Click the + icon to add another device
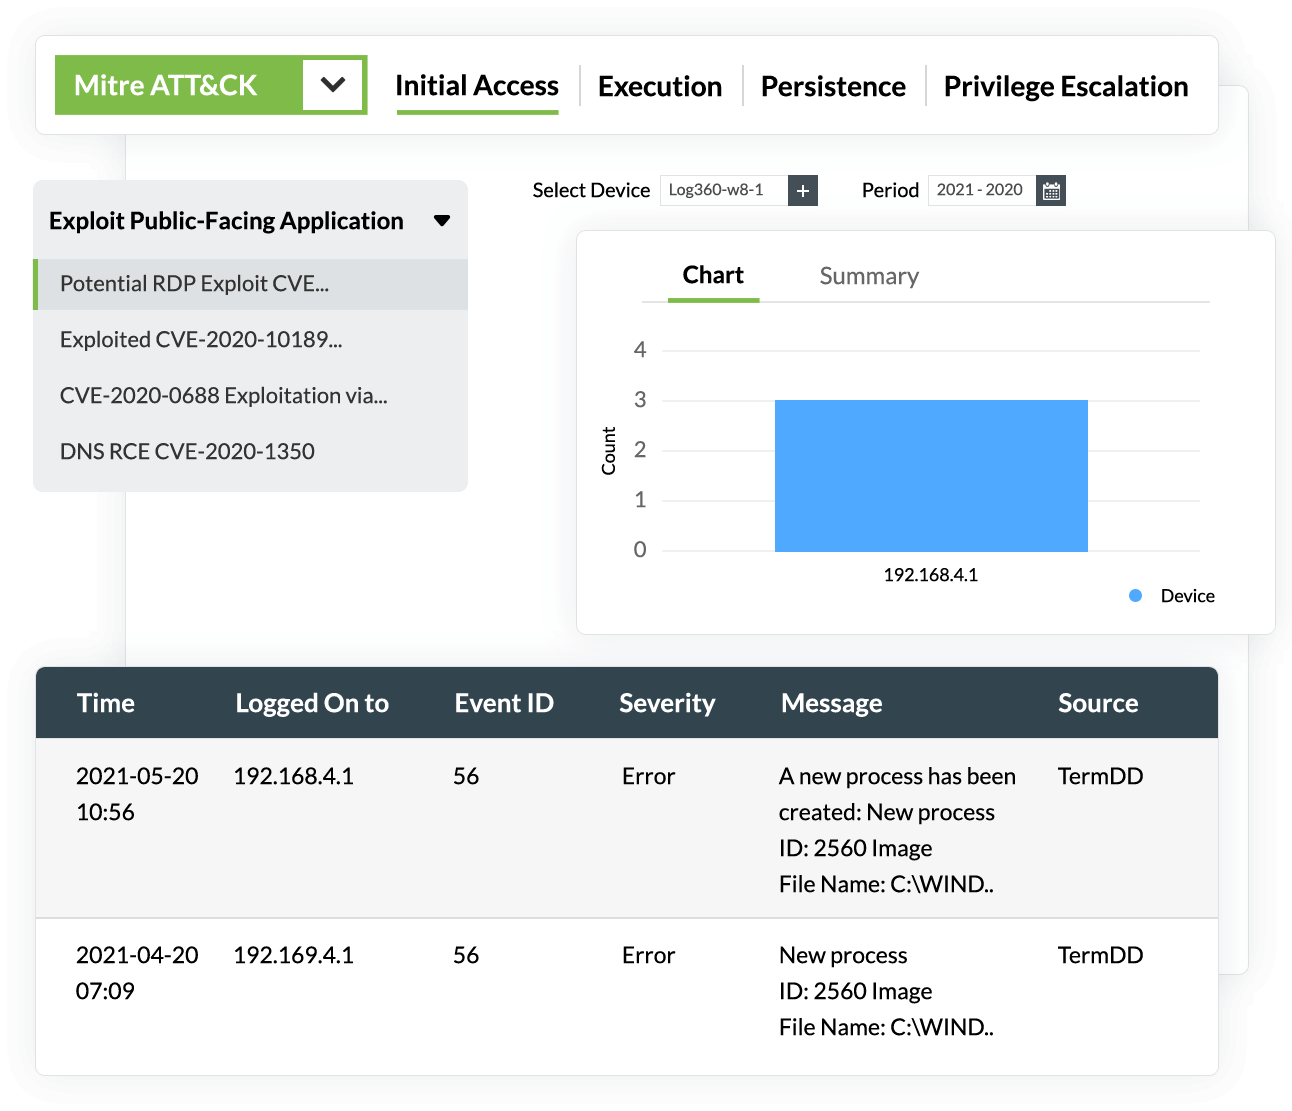 point(803,190)
